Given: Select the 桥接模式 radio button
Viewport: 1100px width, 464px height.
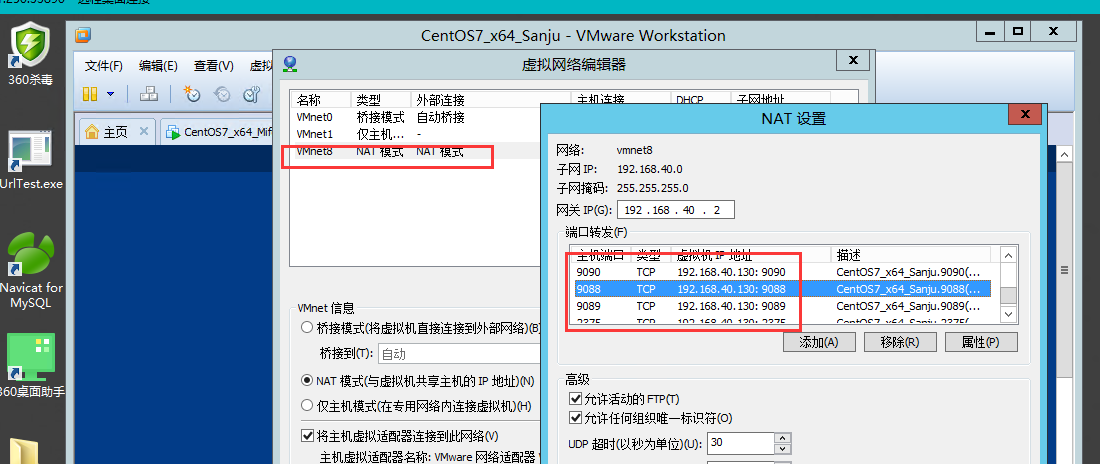Looking at the screenshot, I should pyautogui.click(x=307, y=327).
